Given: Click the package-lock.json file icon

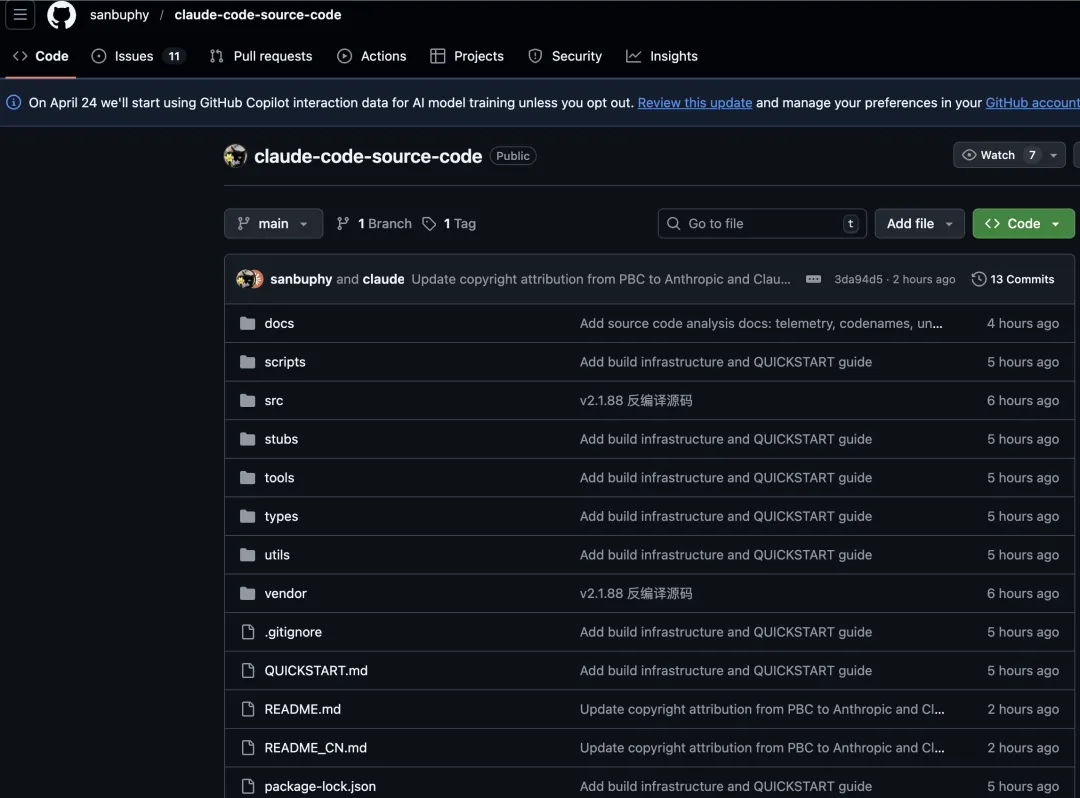Looking at the screenshot, I should [248, 786].
